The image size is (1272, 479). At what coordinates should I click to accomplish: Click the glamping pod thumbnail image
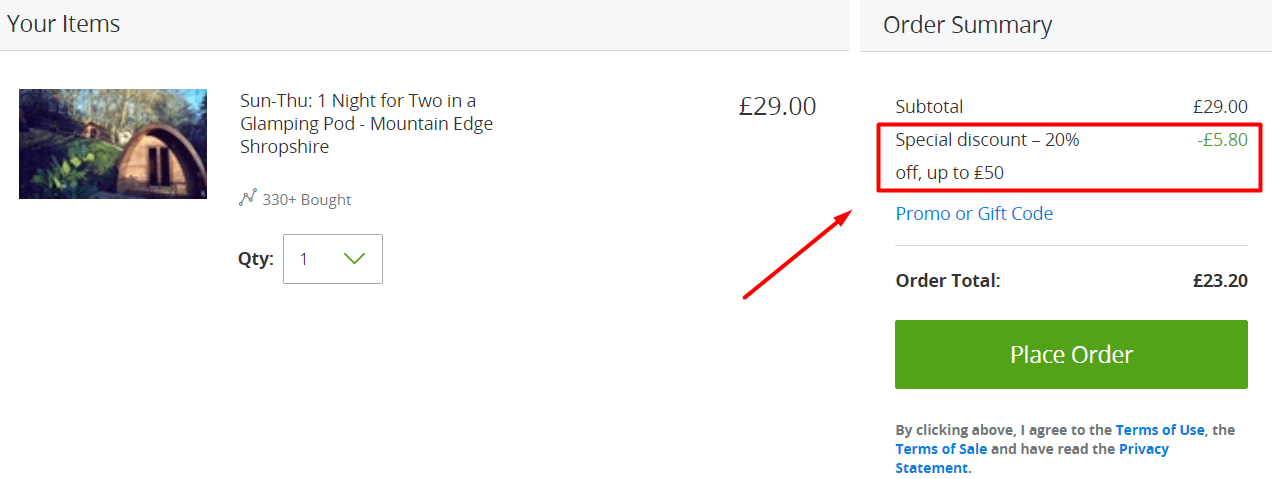tap(113, 144)
